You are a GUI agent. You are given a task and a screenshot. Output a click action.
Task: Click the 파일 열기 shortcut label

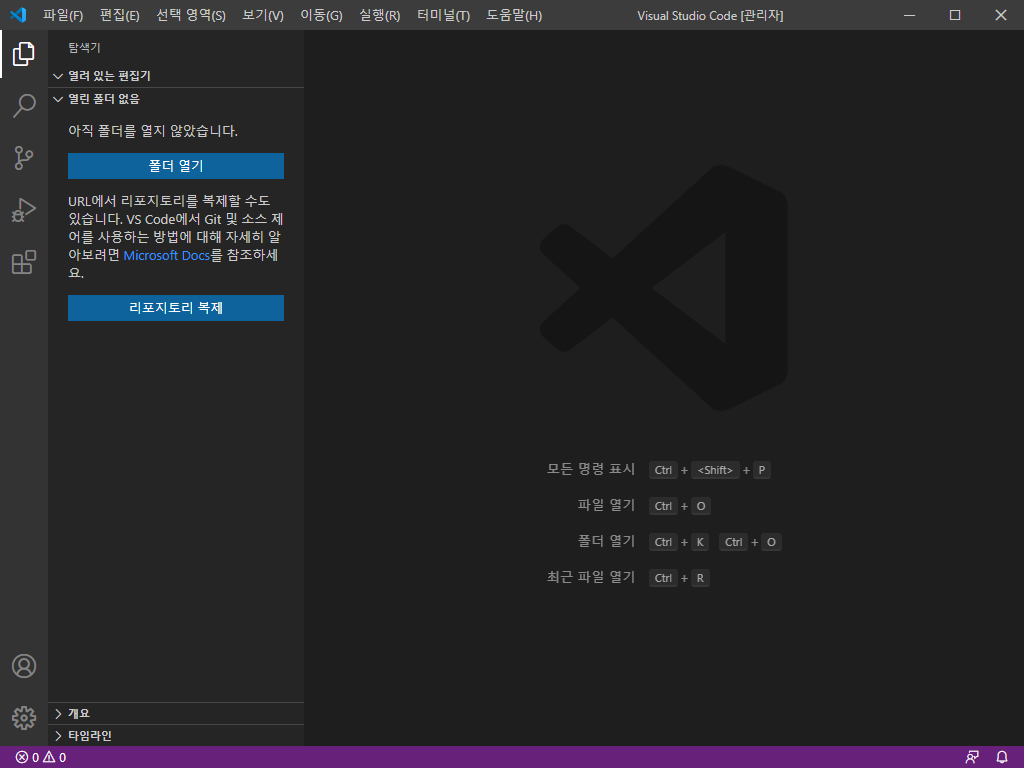[606, 505]
